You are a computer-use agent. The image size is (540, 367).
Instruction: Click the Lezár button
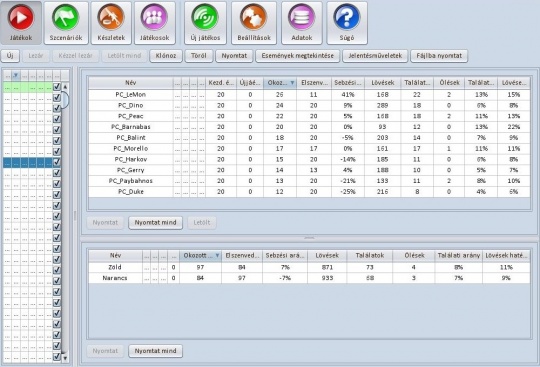click(36, 56)
